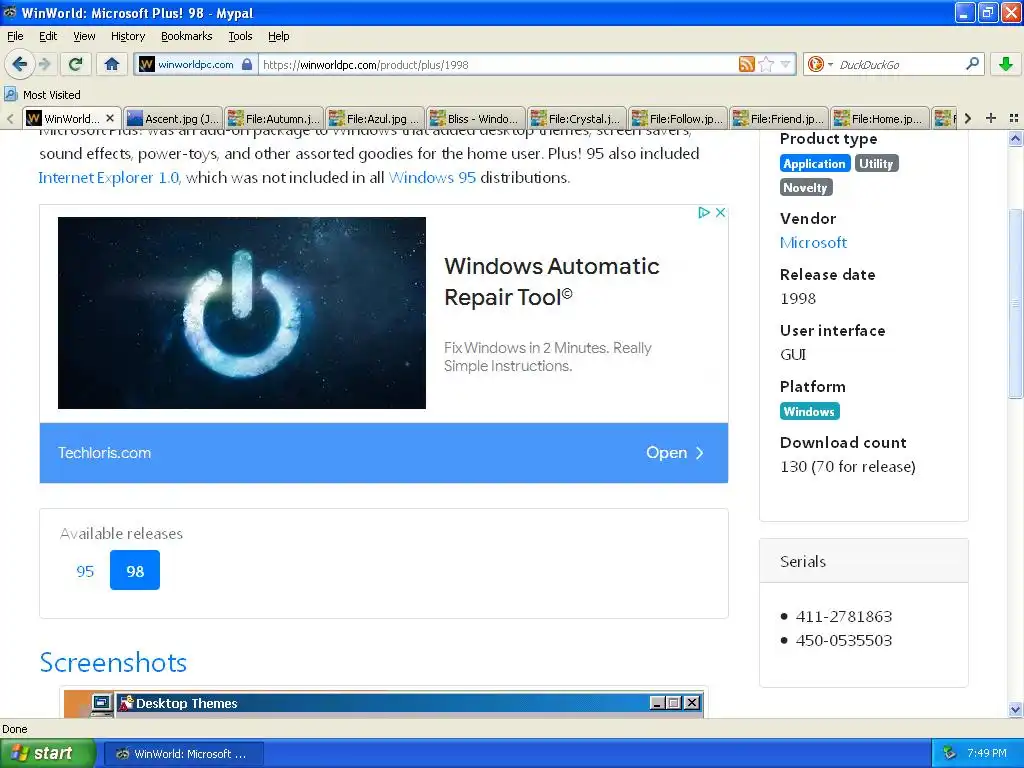Go back to the previous page
This screenshot has width=1024, height=768.
[x=20, y=64]
